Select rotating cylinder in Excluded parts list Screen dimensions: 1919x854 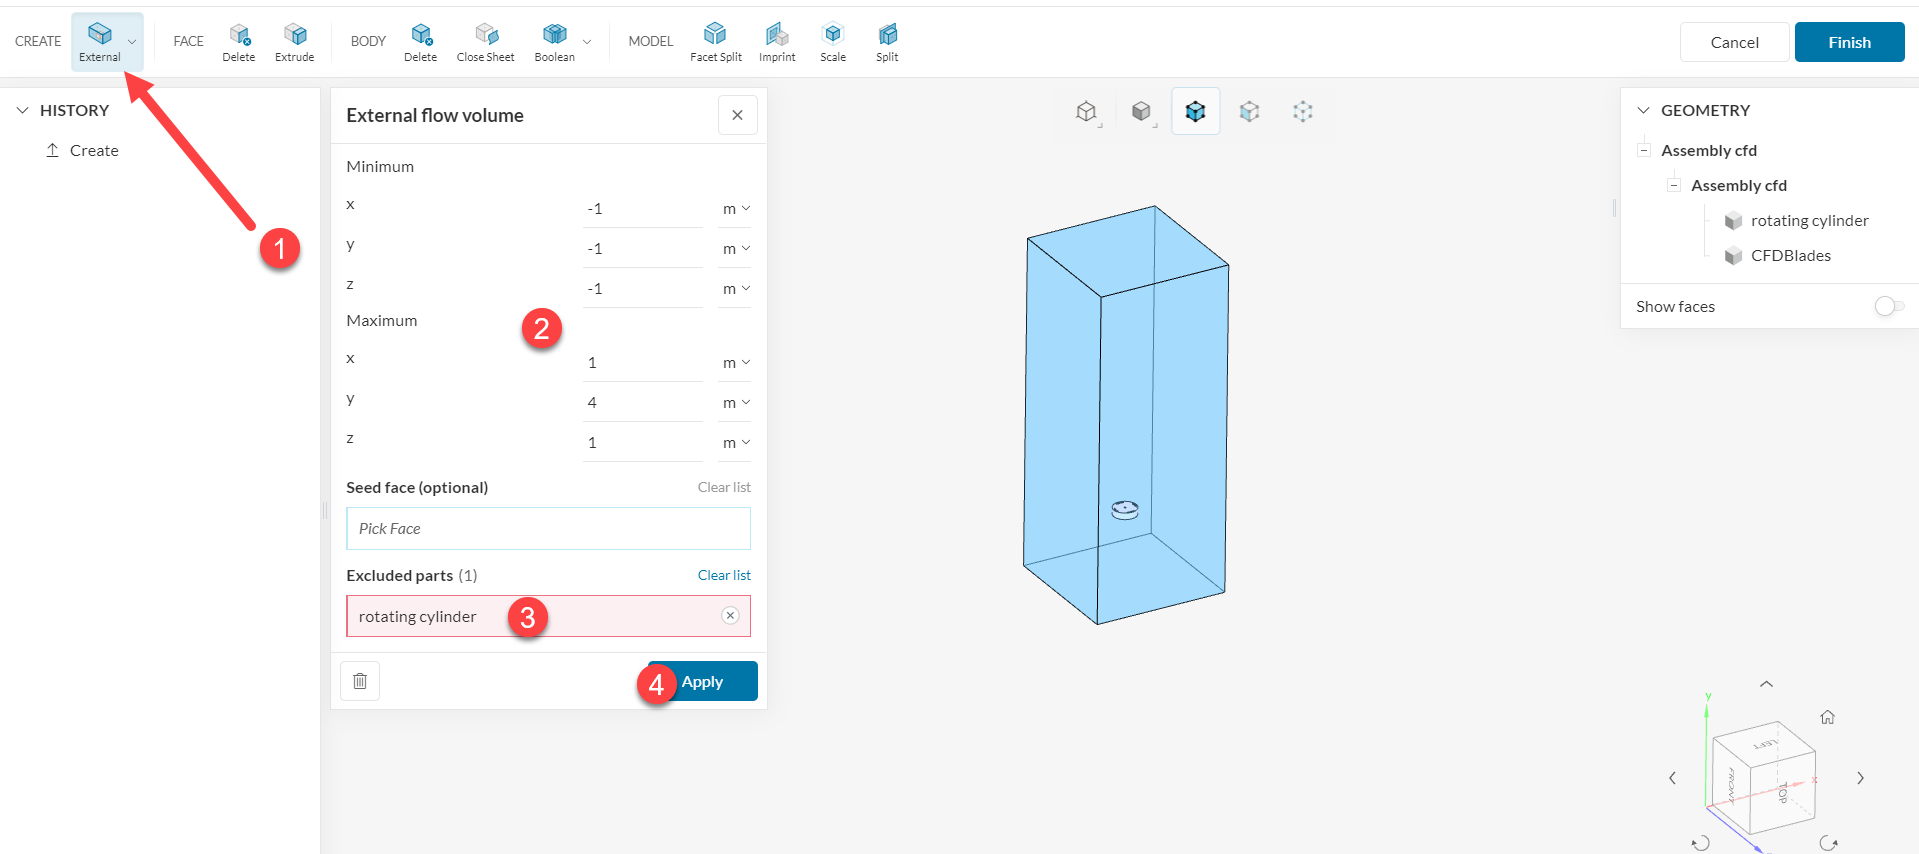[548, 616]
